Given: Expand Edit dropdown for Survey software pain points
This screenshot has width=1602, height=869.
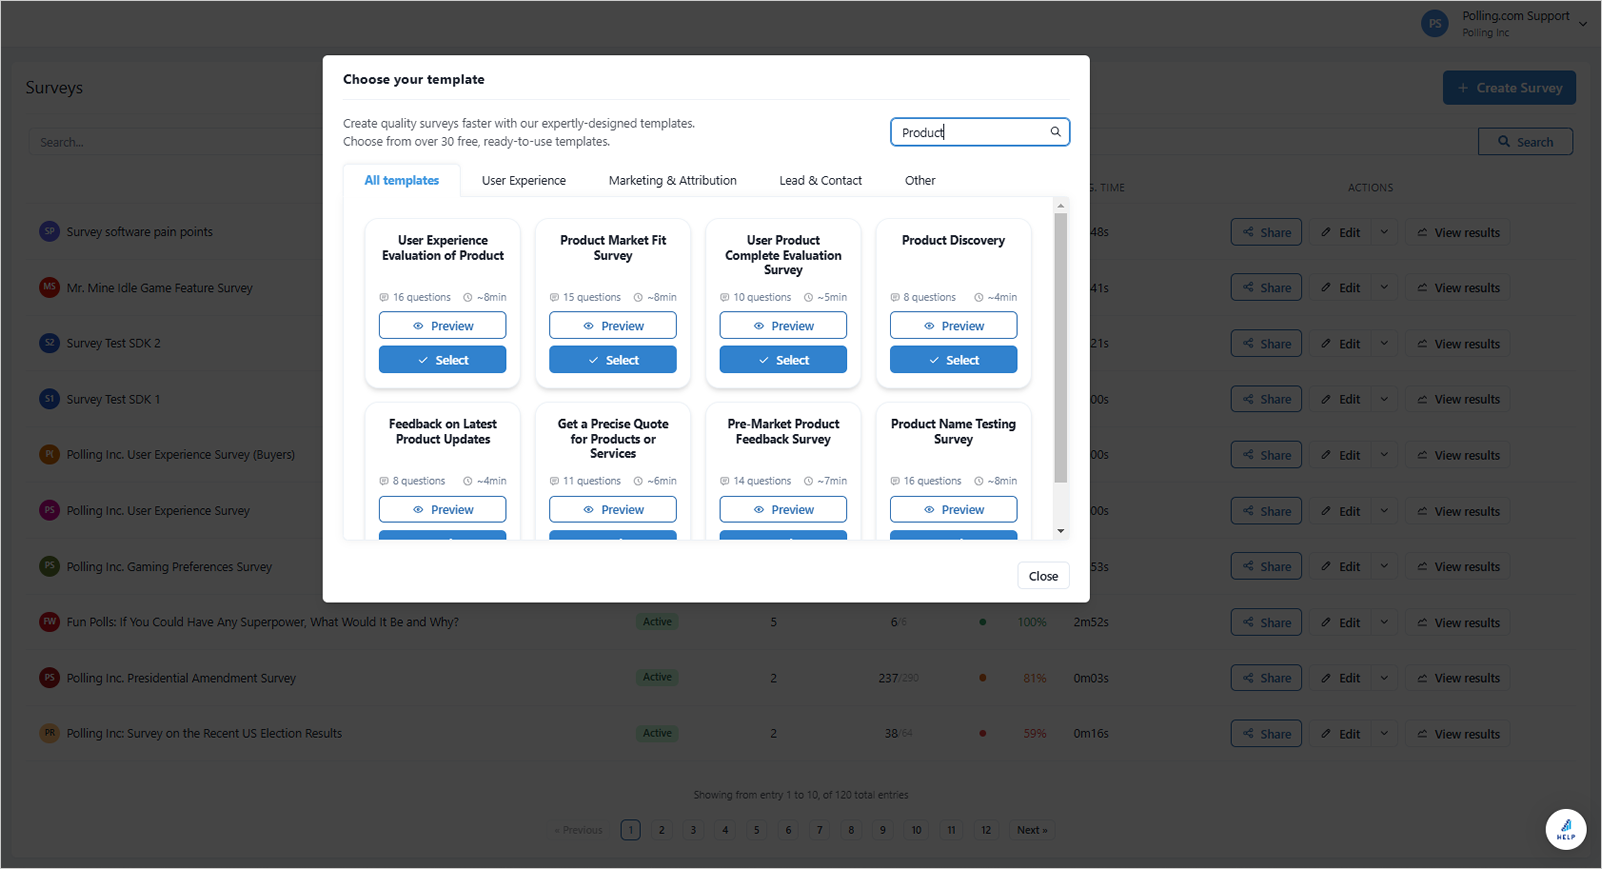Looking at the screenshot, I should click(x=1384, y=232).
